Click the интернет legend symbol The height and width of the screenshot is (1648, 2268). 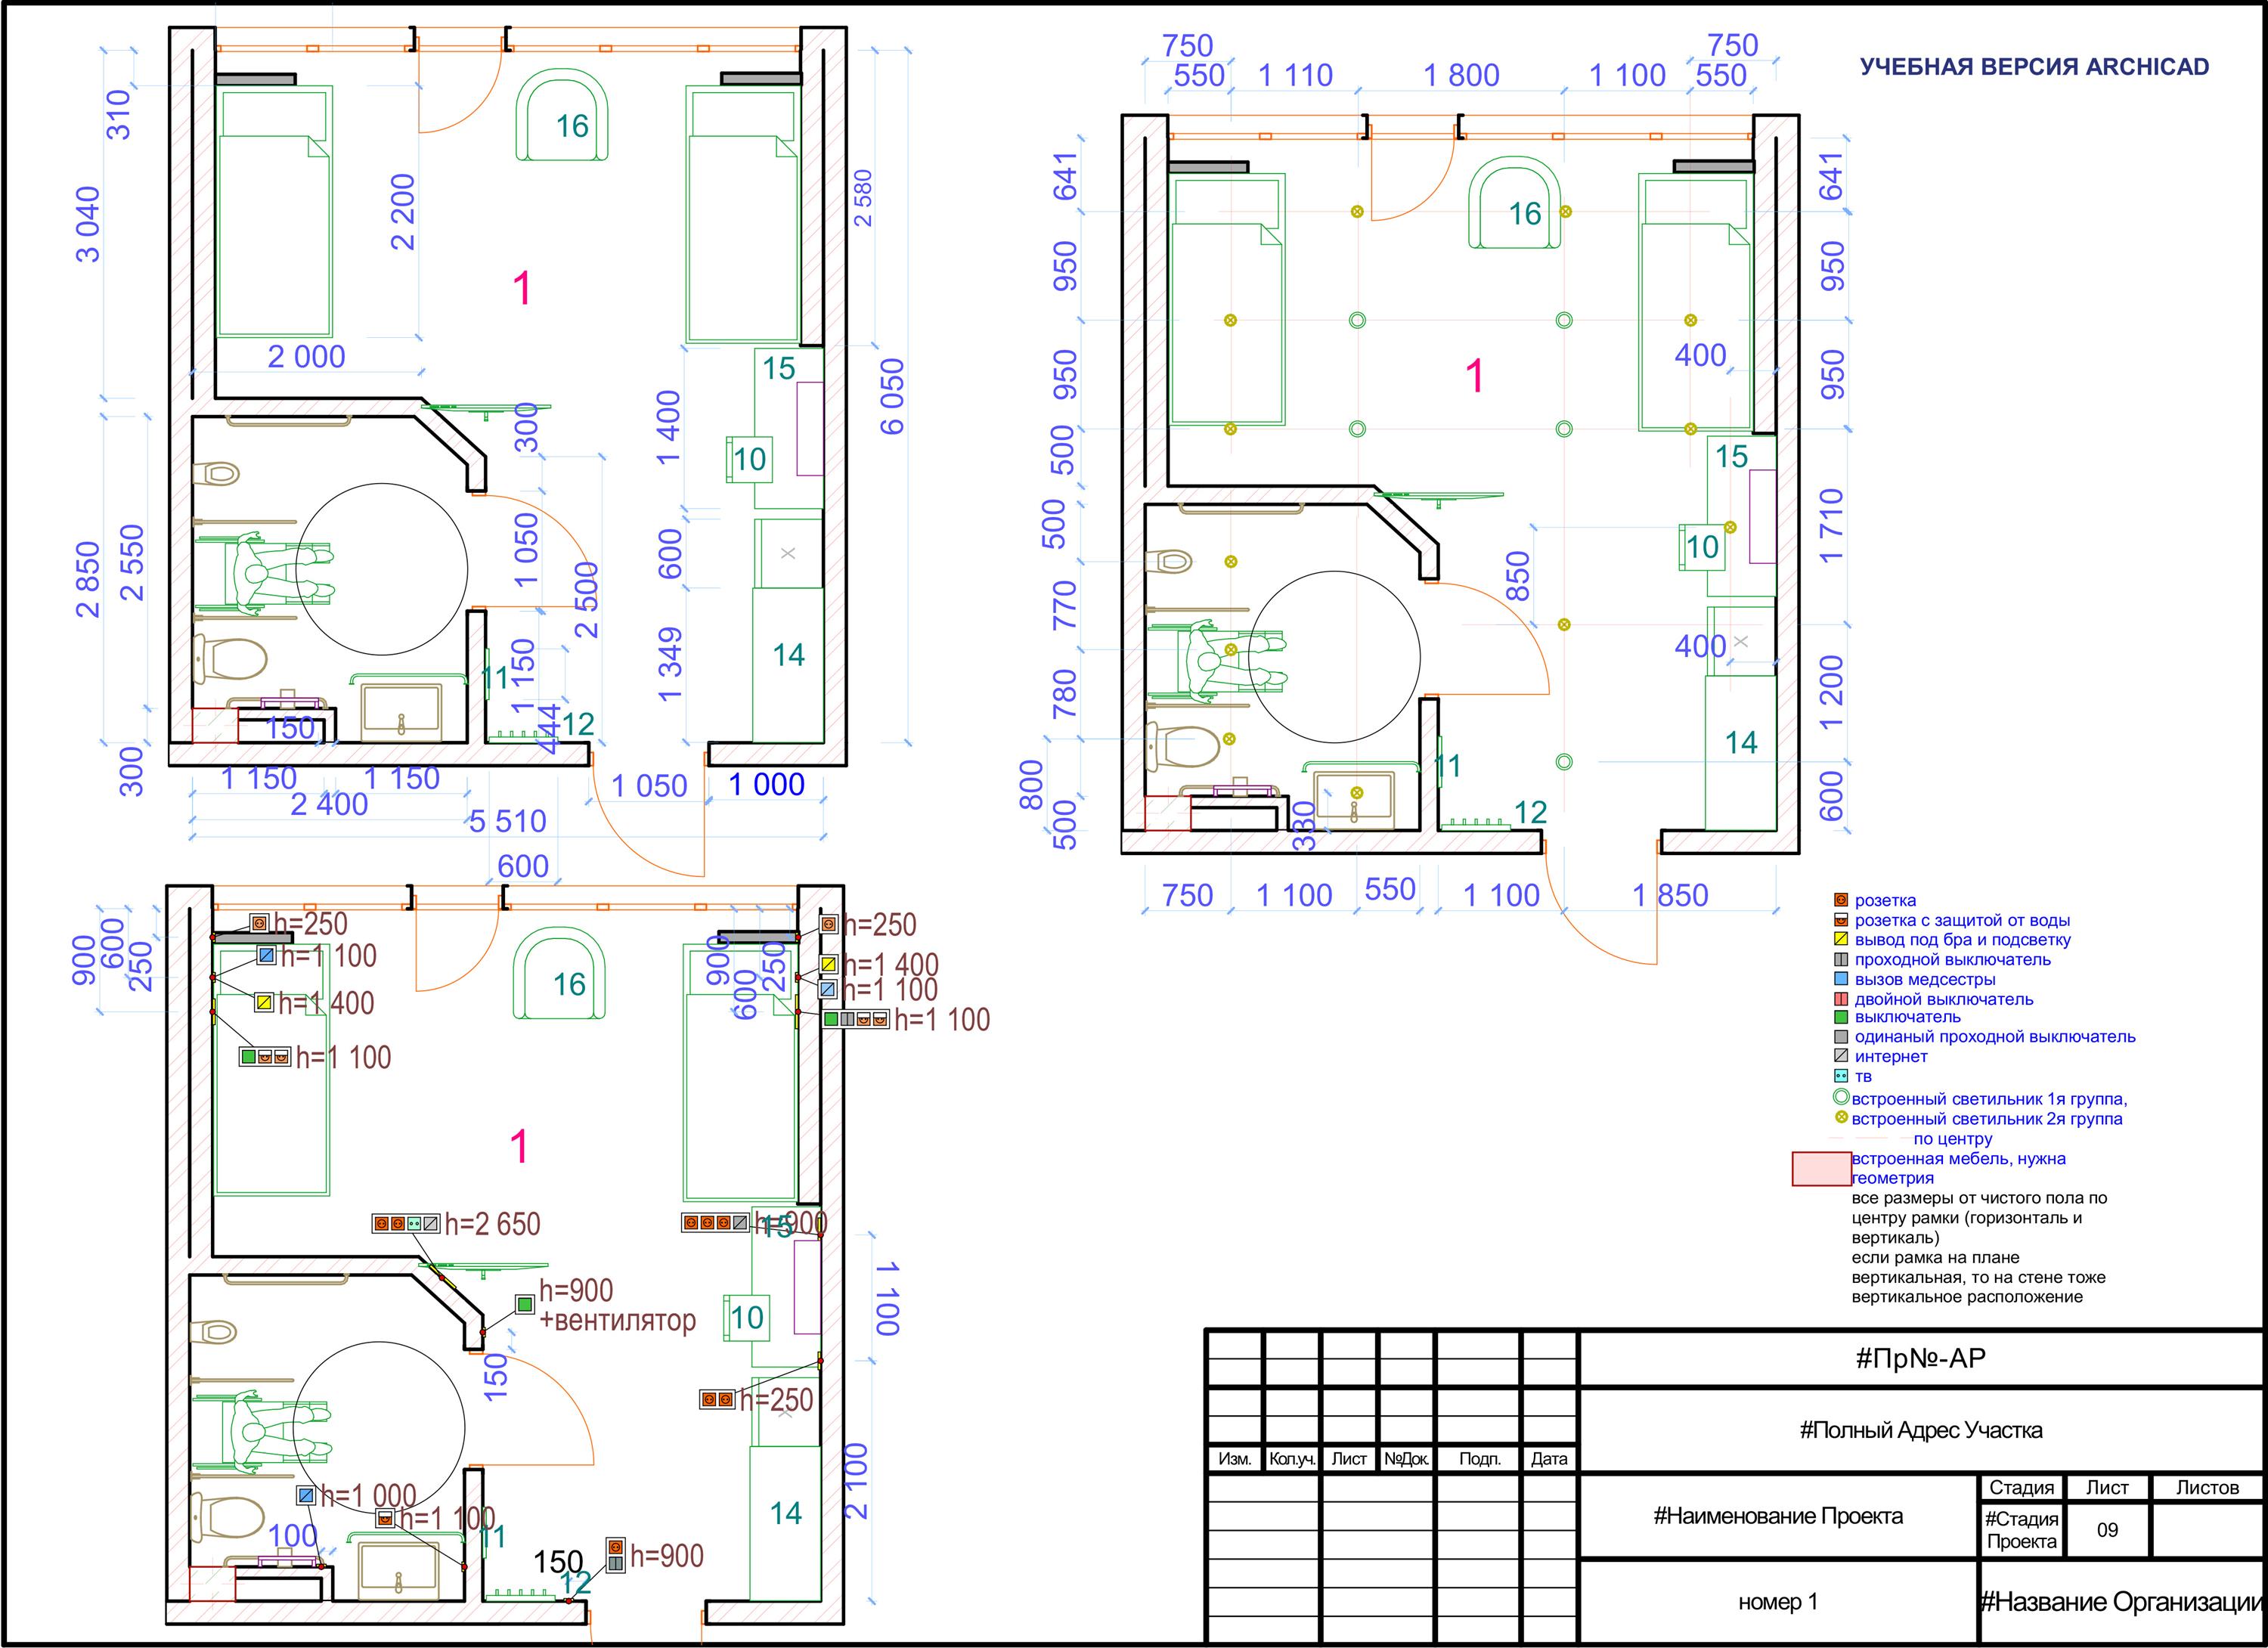[1841, 1056]
